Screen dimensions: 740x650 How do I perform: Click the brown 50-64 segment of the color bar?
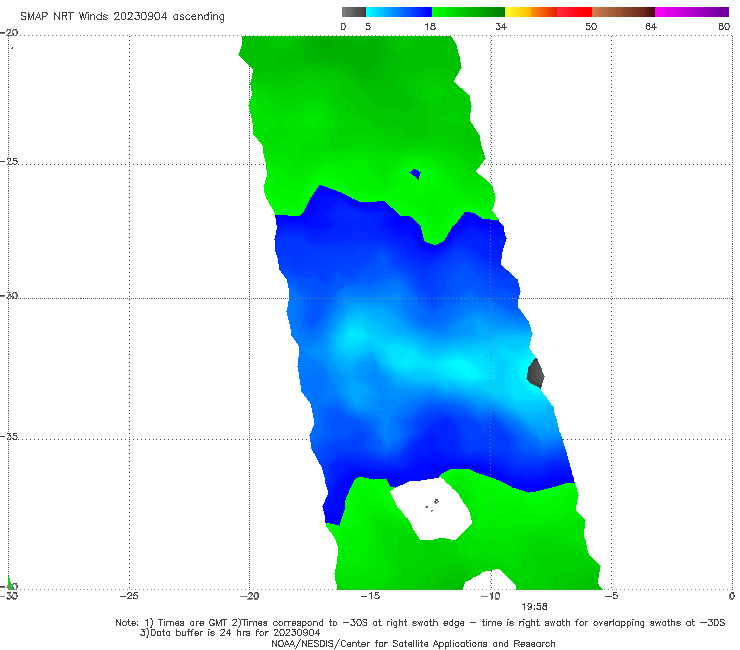(x=623, y=12)
